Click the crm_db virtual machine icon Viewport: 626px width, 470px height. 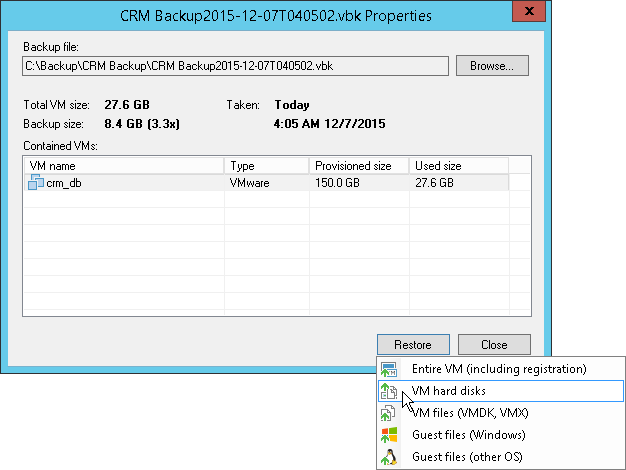pos(36,182)
